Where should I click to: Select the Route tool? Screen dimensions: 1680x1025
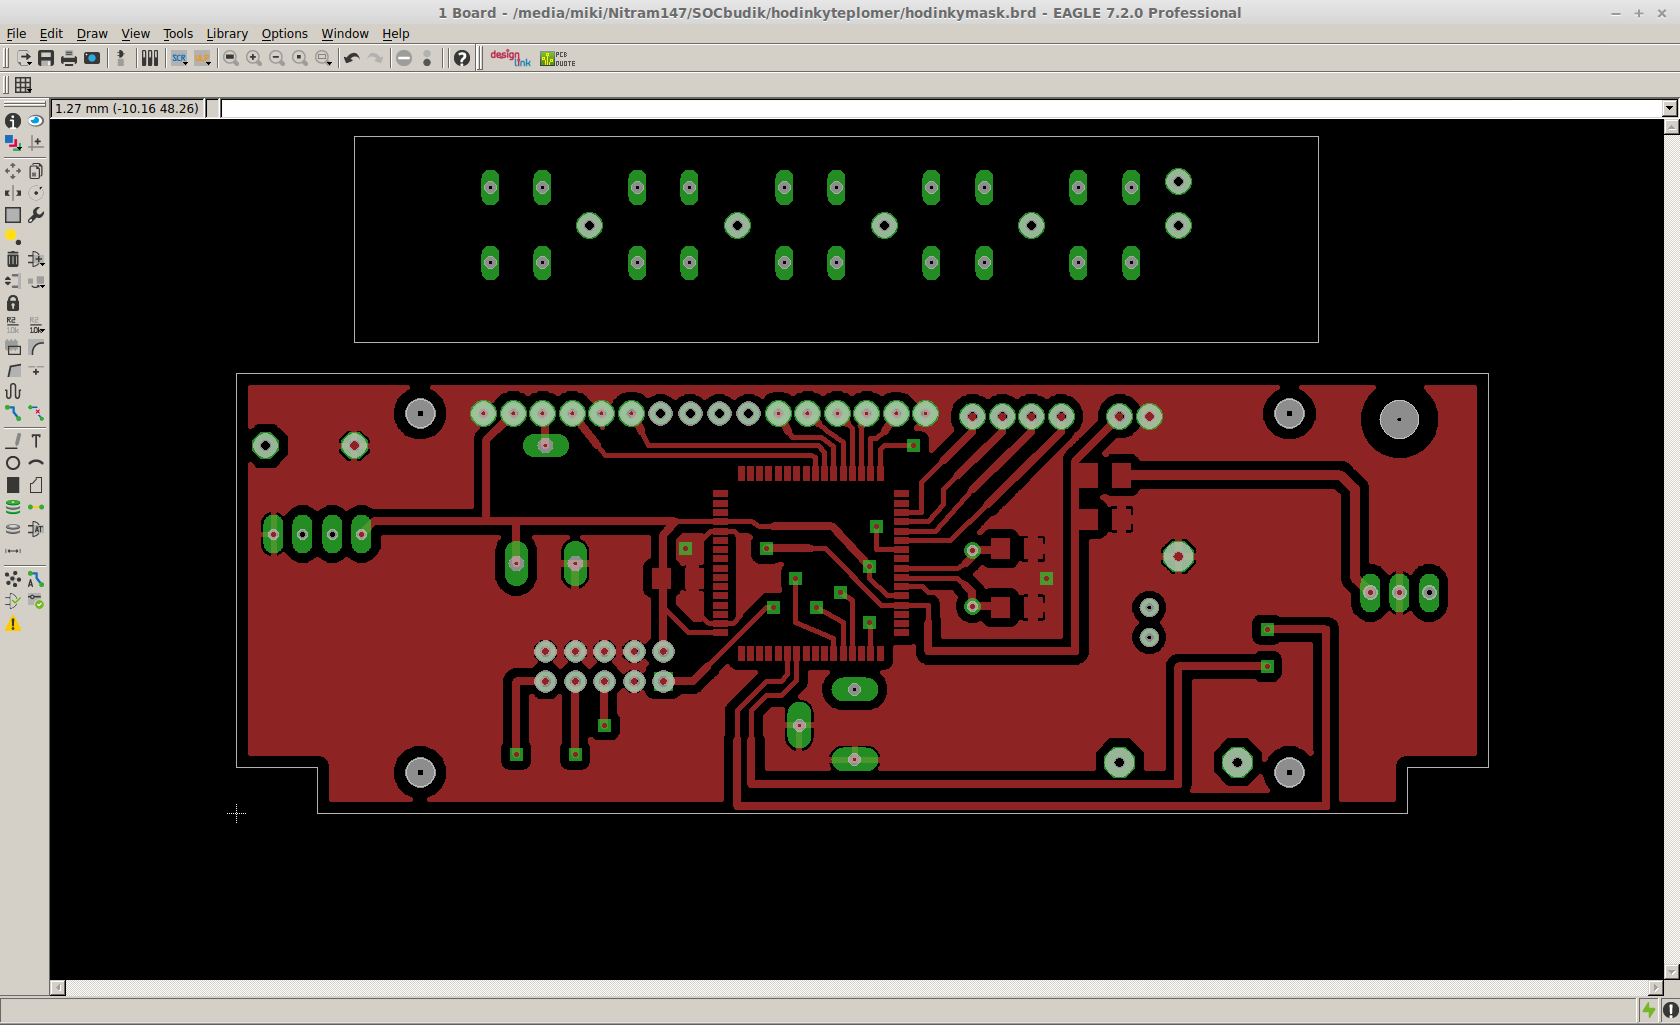(x=13, y=413)
